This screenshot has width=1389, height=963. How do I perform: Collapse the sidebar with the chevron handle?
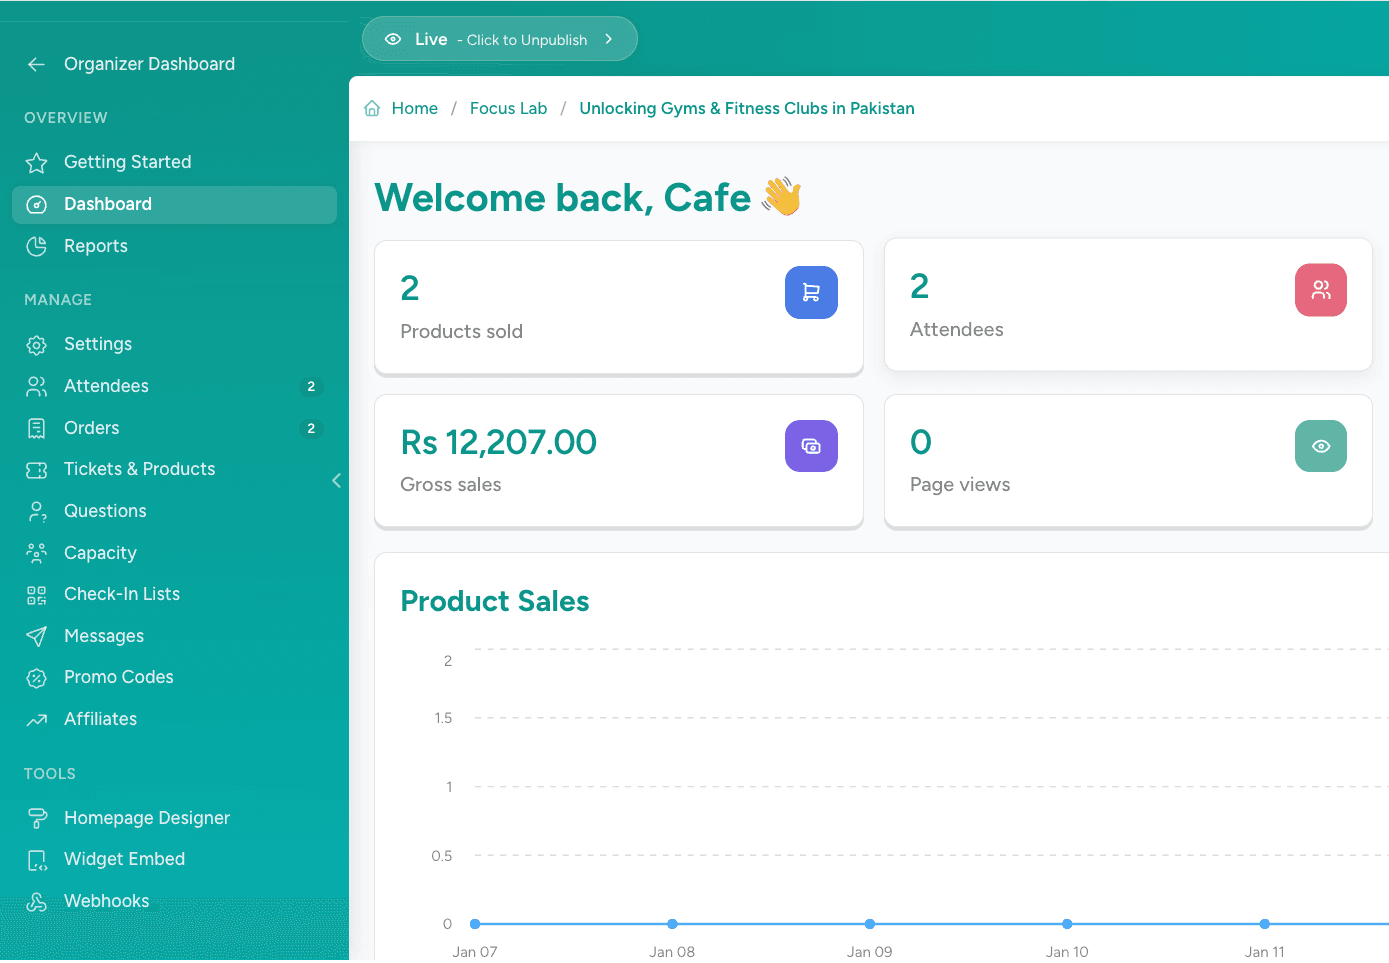coord(337,481)
